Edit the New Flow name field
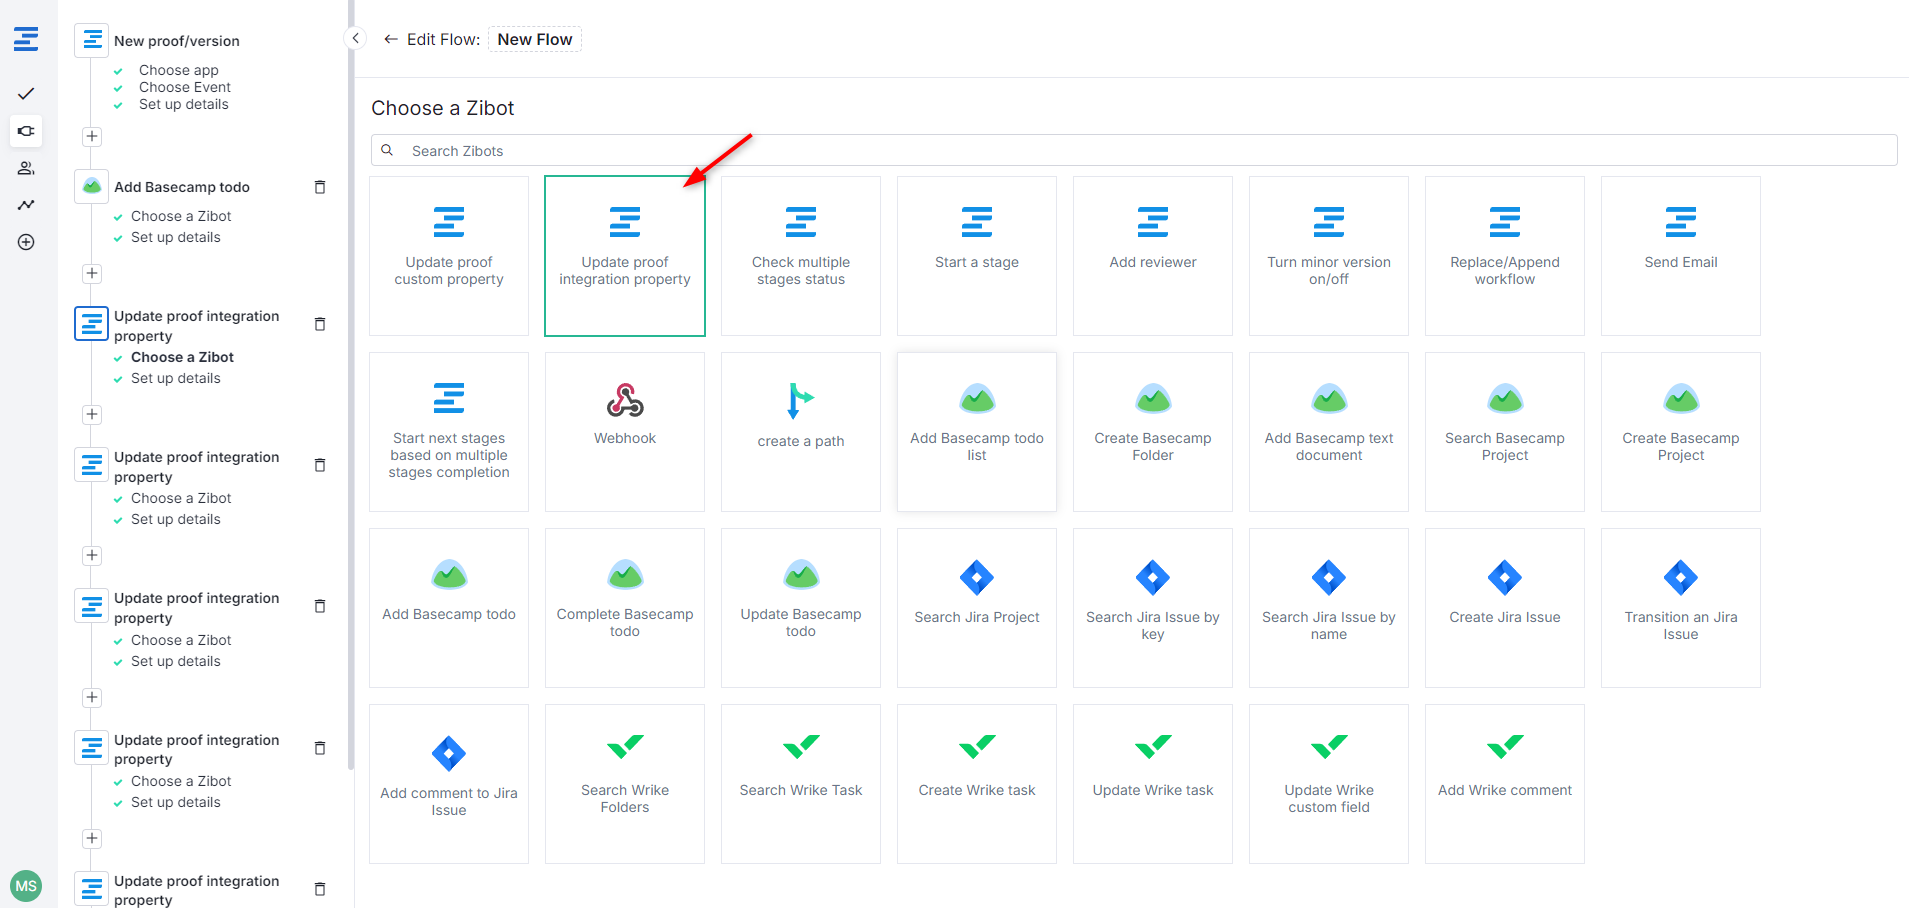The width and height of the screenshot is (1909, 908). (x=535, y=39)
